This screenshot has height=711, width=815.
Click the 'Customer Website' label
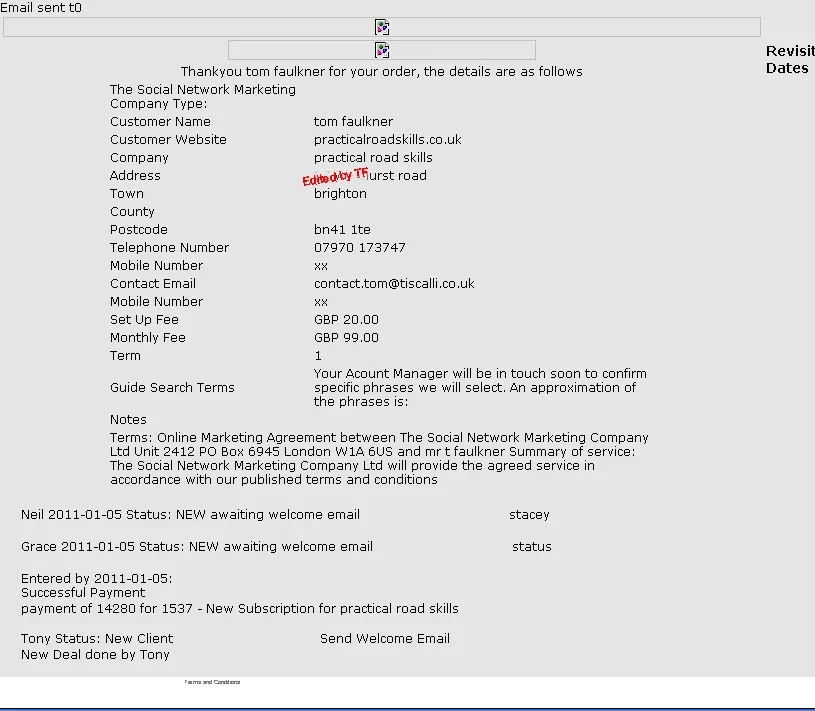click(168, 140)
